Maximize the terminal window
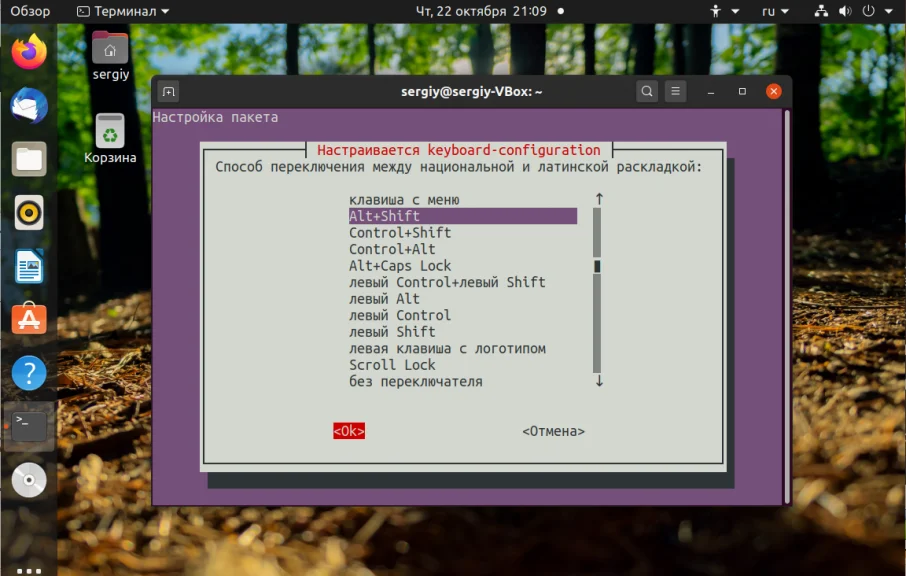906x576 pixels. click(742, 91)
